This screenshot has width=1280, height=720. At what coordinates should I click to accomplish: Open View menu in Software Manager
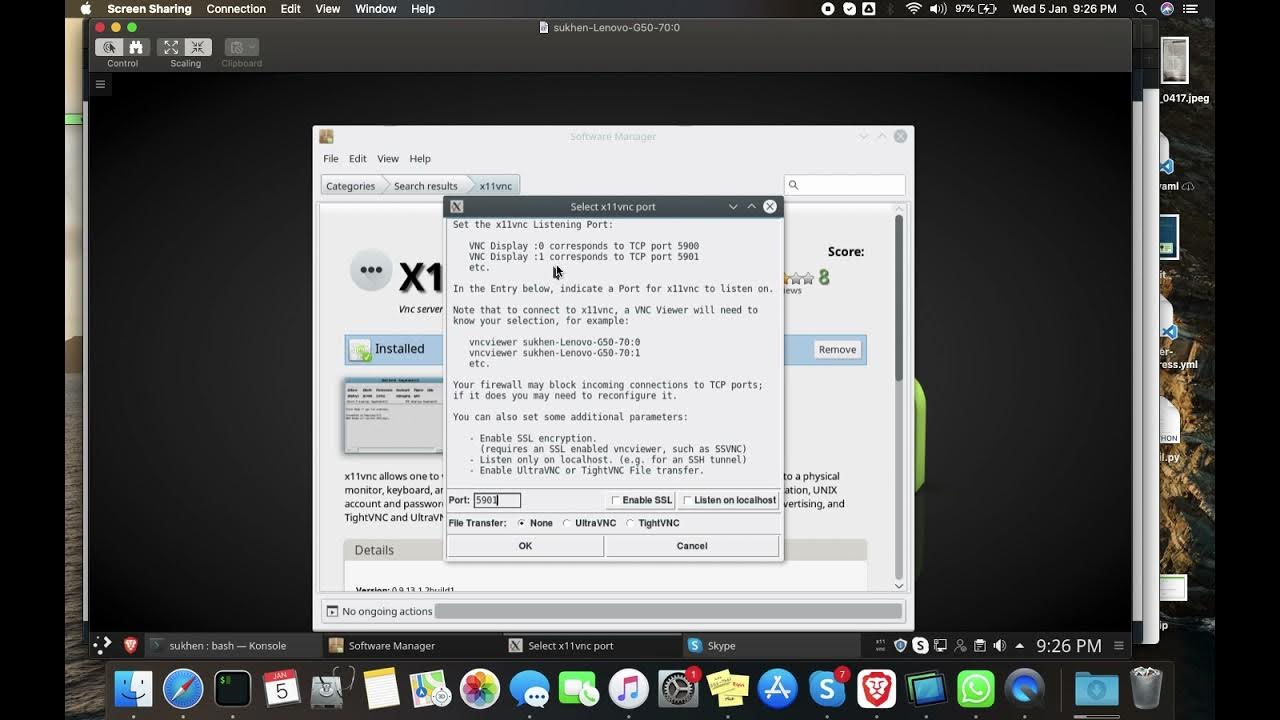click(x=387, y=158)
